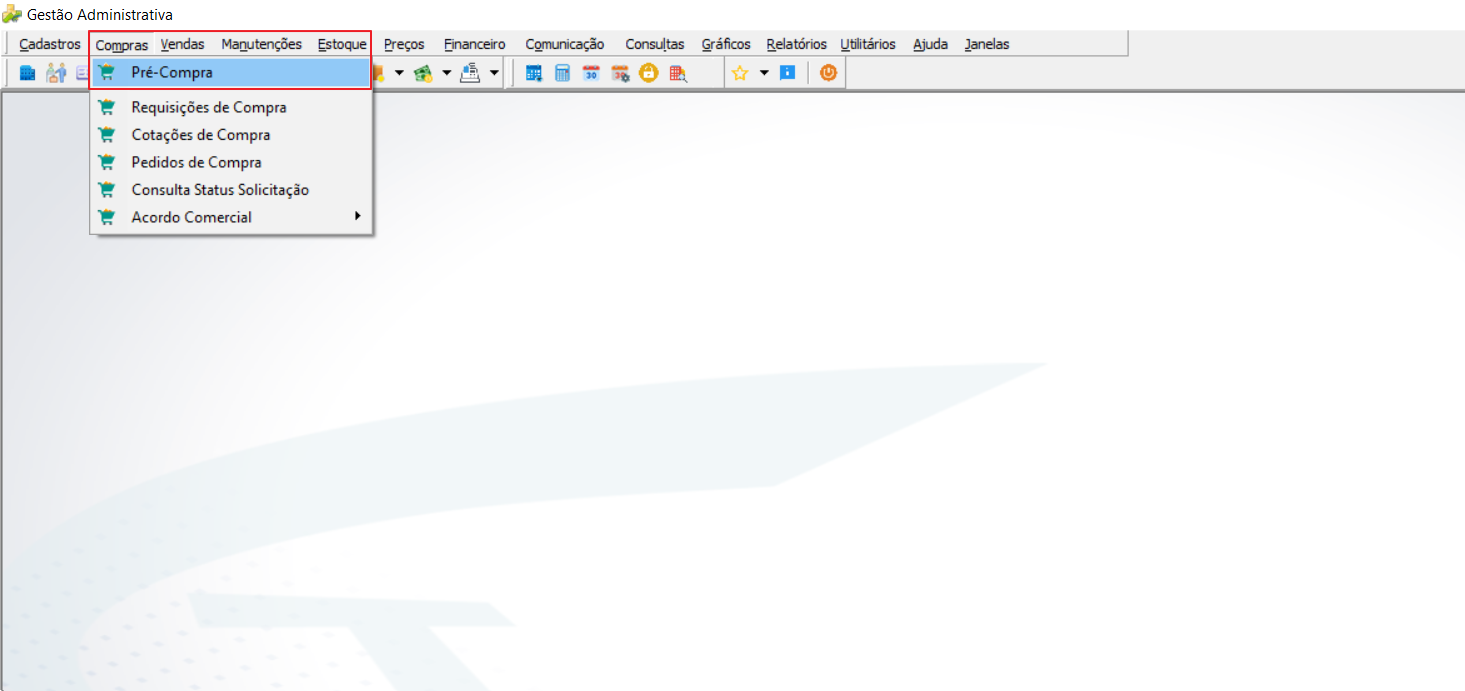Open the Consultas menu
The width and height of the screenshot is (1465, 691).
[x=655, y=44]
